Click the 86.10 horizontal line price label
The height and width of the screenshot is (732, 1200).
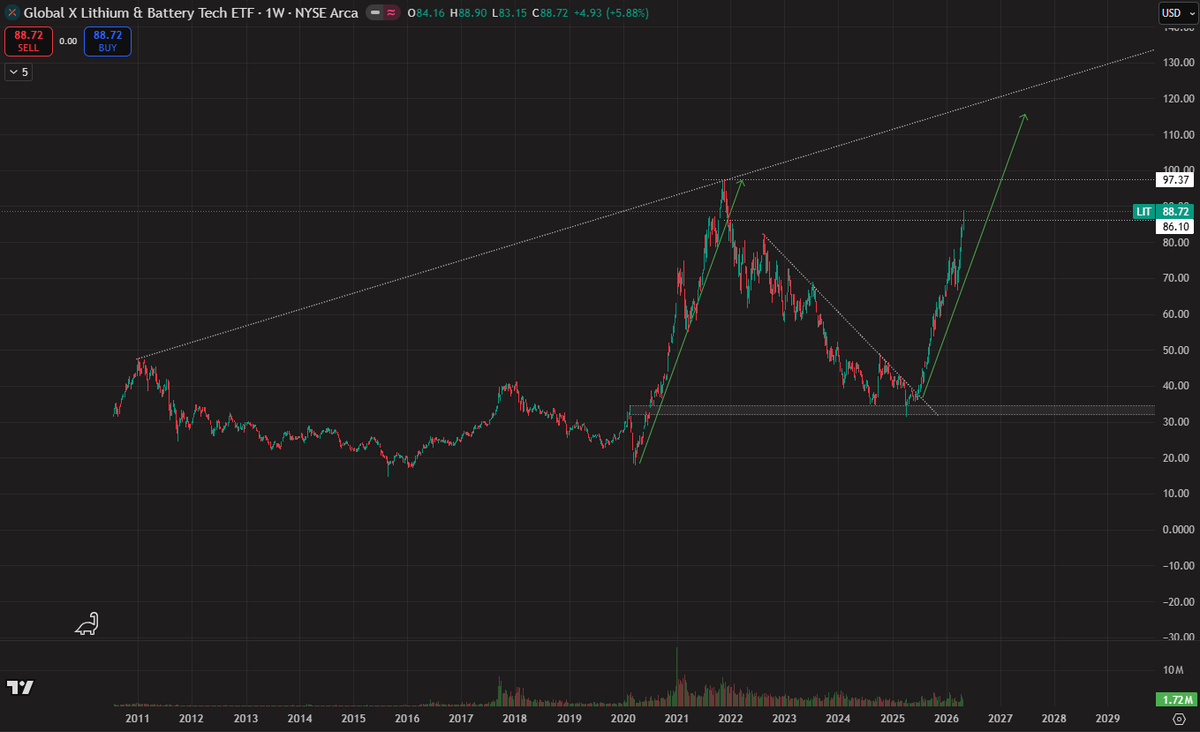pyautogui.click(x=1176, y=228)
